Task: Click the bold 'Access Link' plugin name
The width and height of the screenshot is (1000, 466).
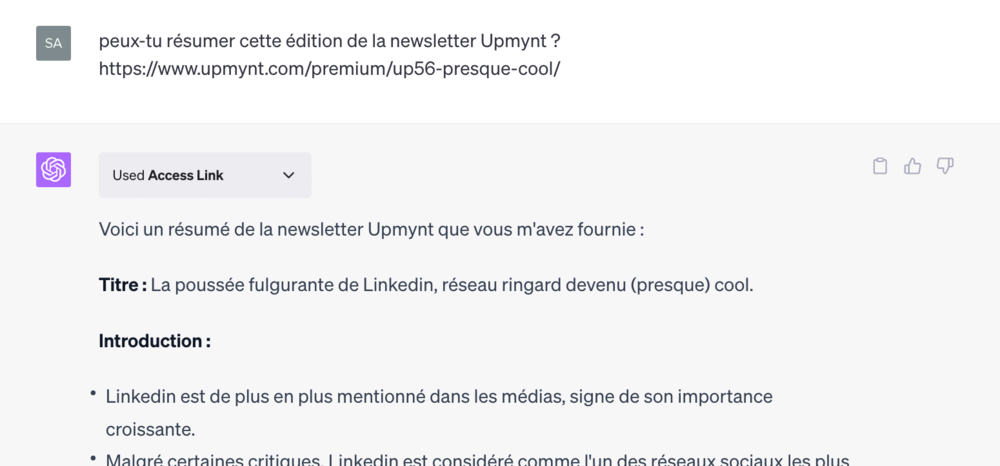Action: coord(186,175)
